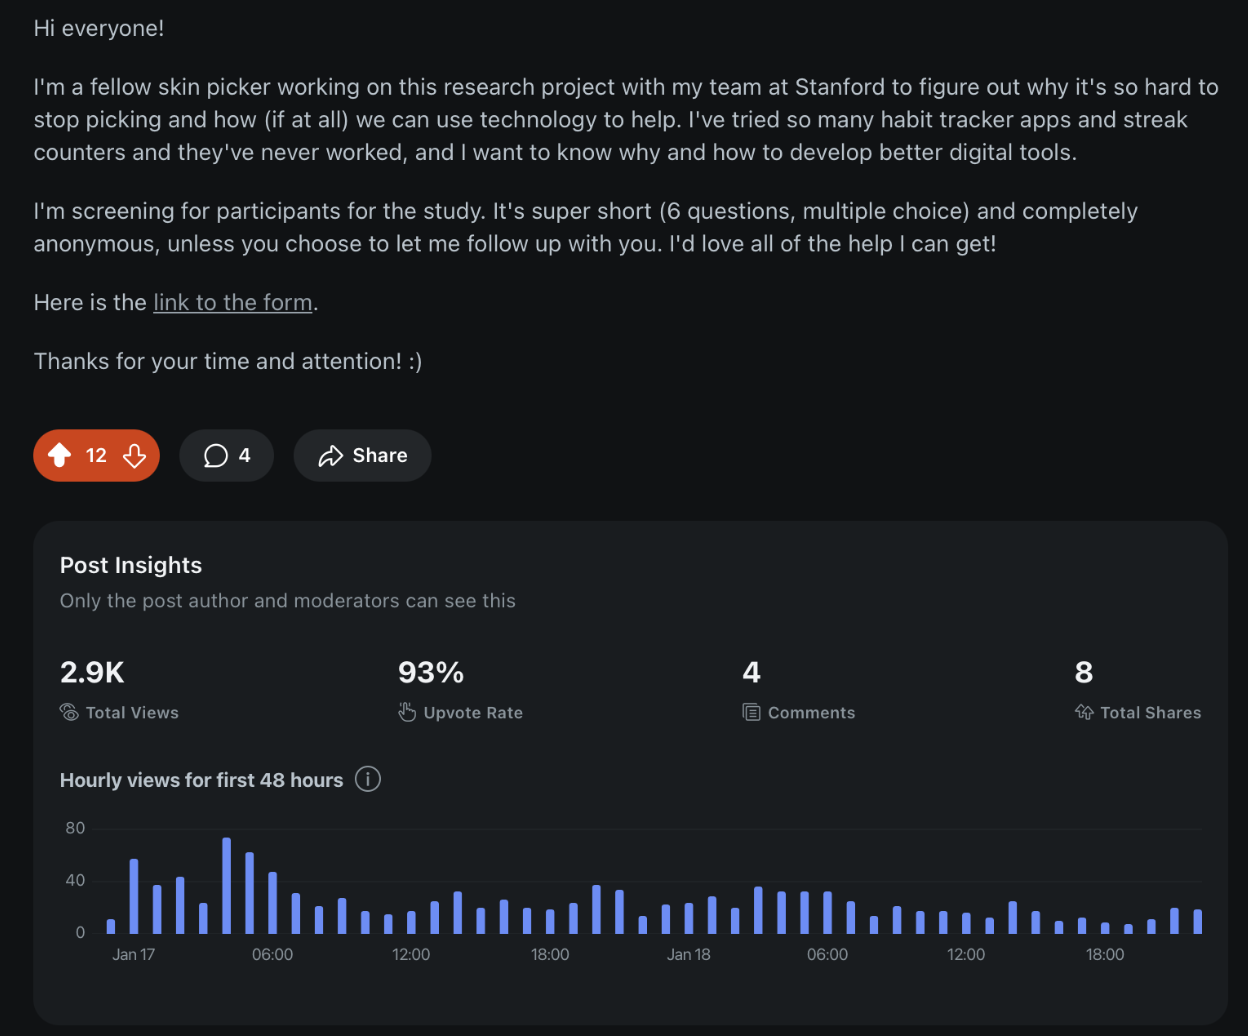This screenshot has width=1248, height=1036.
Task: Upvote the post with the up arrow
Action: [60, 456]
